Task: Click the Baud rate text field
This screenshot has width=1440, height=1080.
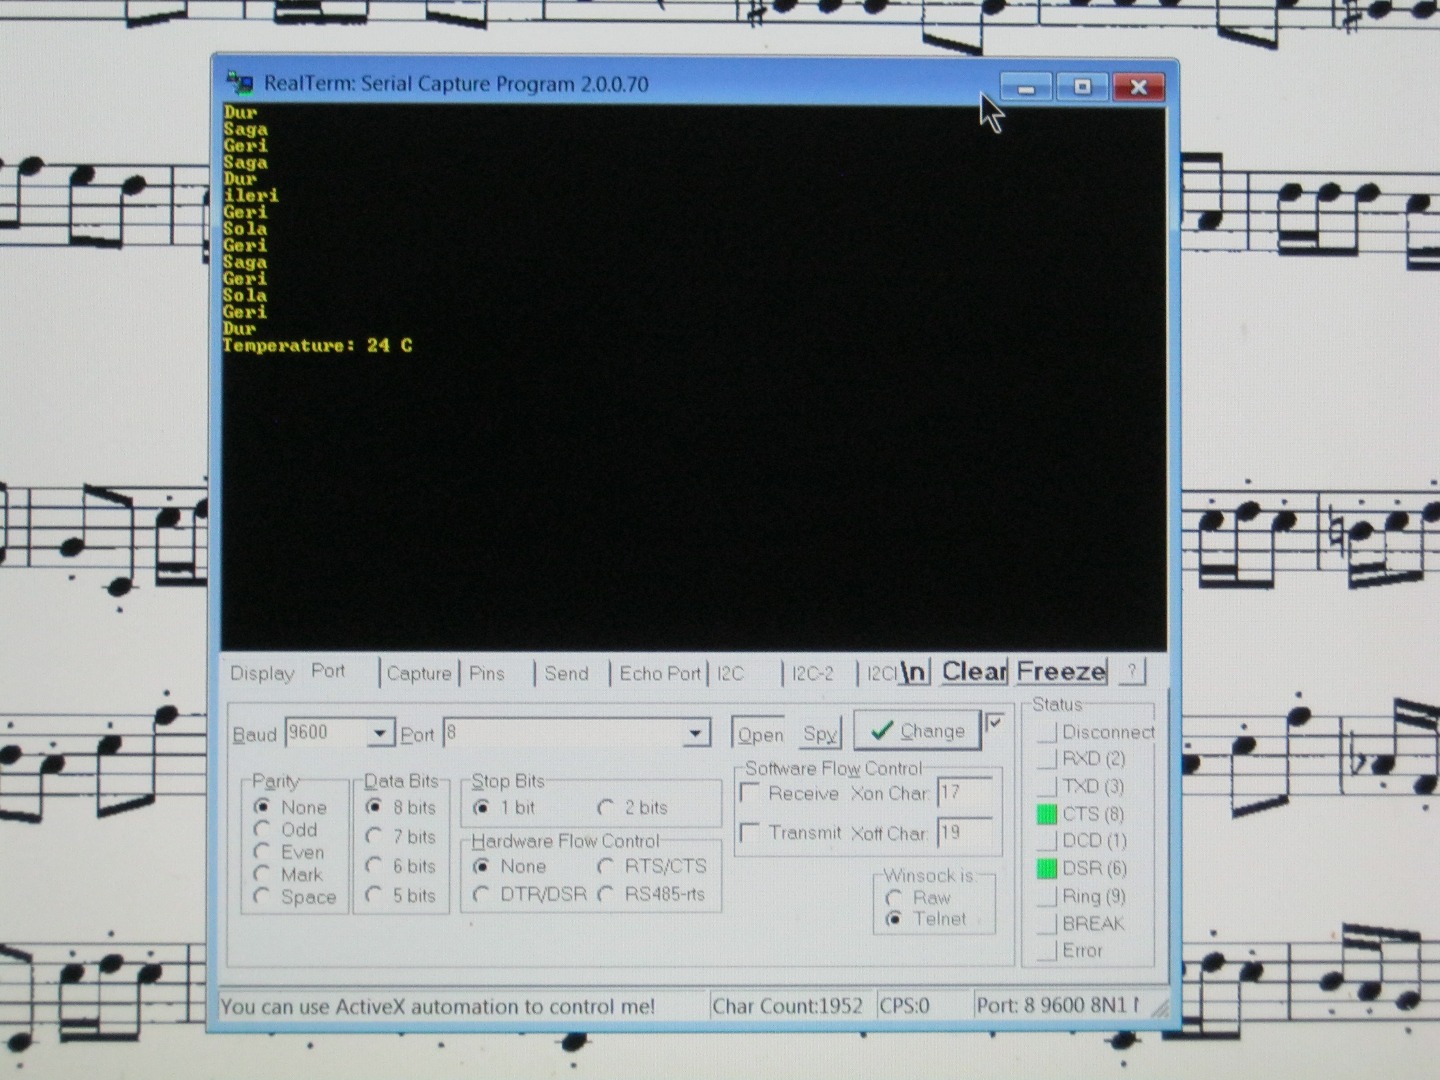Action: click(x=327, y=733)
